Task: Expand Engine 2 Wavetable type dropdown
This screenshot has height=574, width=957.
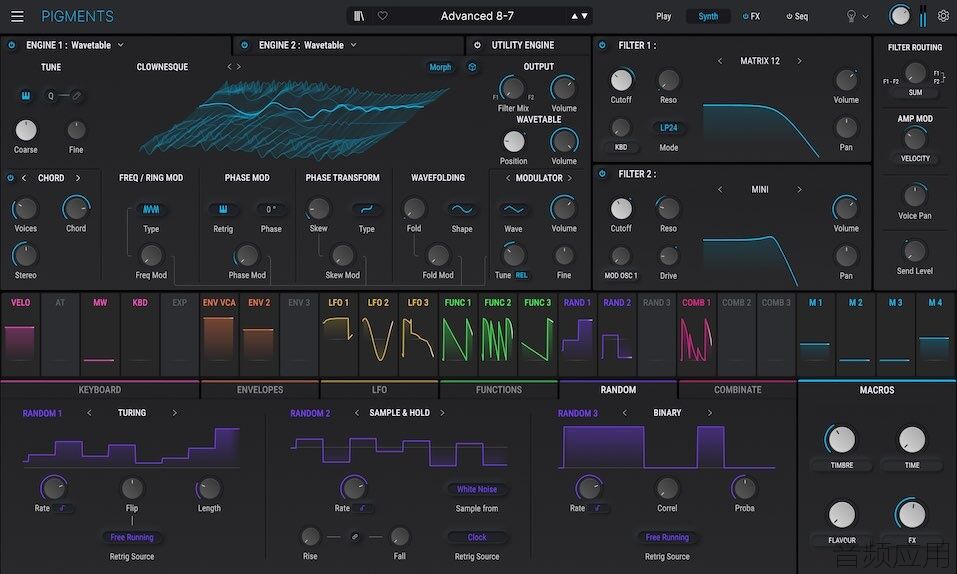Action: [353, 45]
